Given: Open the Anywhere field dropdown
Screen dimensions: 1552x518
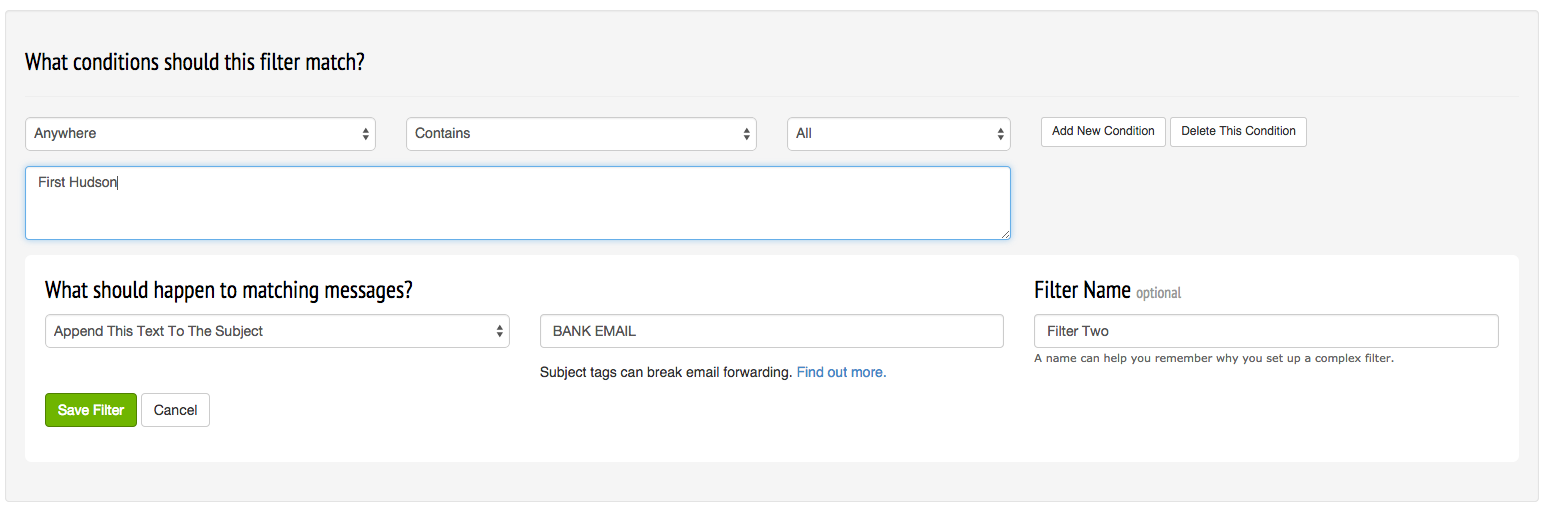Looking at the screenshot, I should click(x=200, y=134).
